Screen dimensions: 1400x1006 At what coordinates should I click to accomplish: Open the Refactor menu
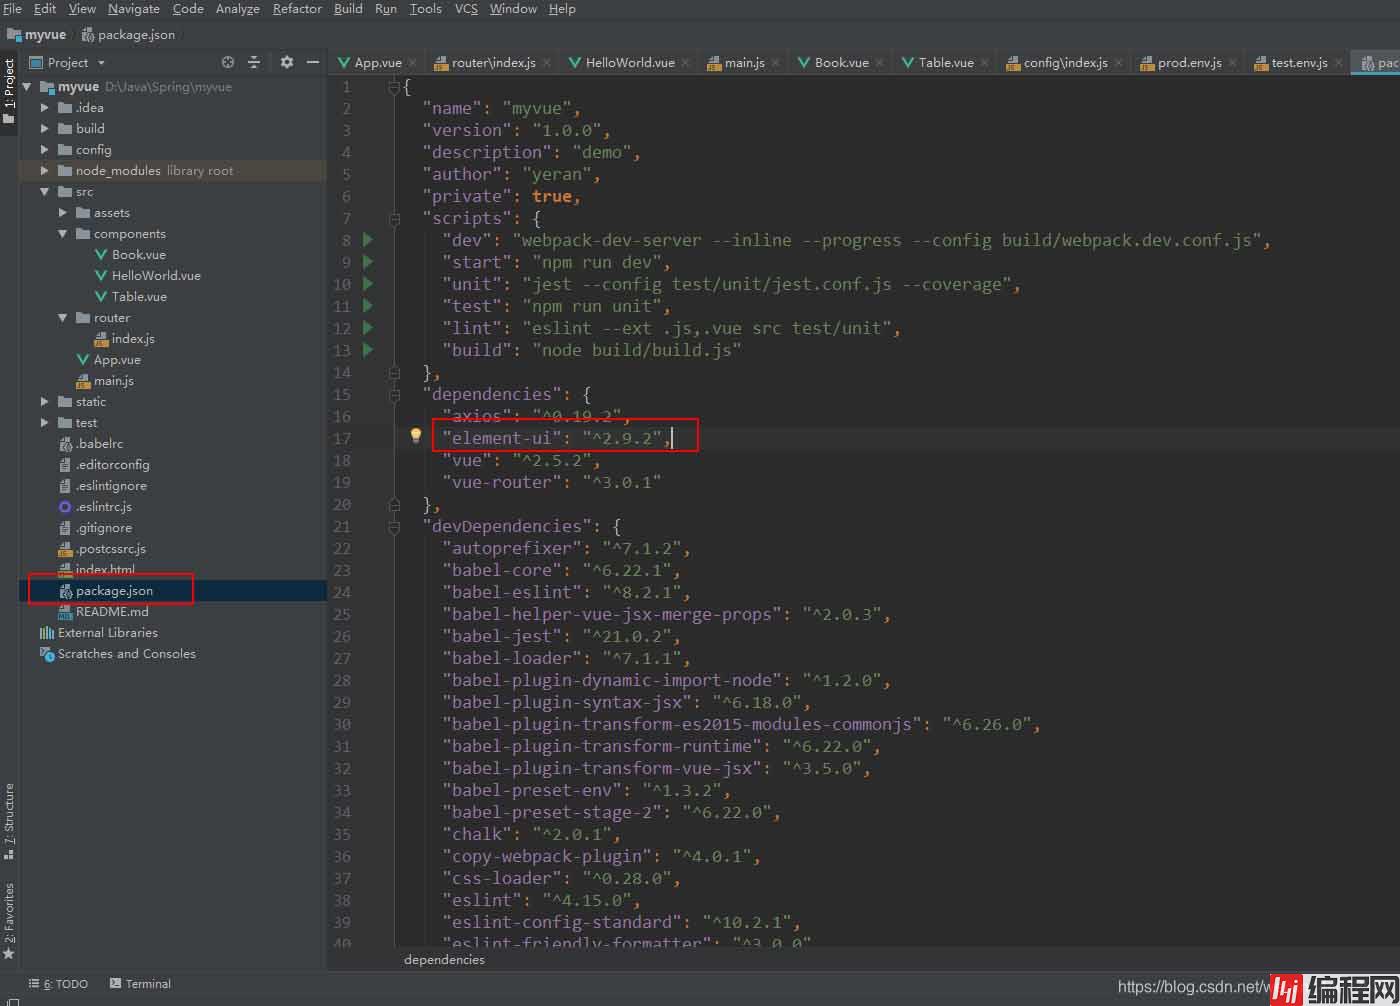click(x=297, y=8)
